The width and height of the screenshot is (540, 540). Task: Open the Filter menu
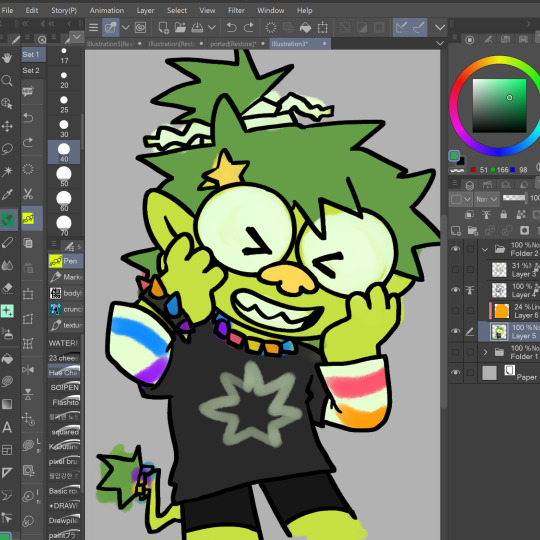[x=236, y=10]
